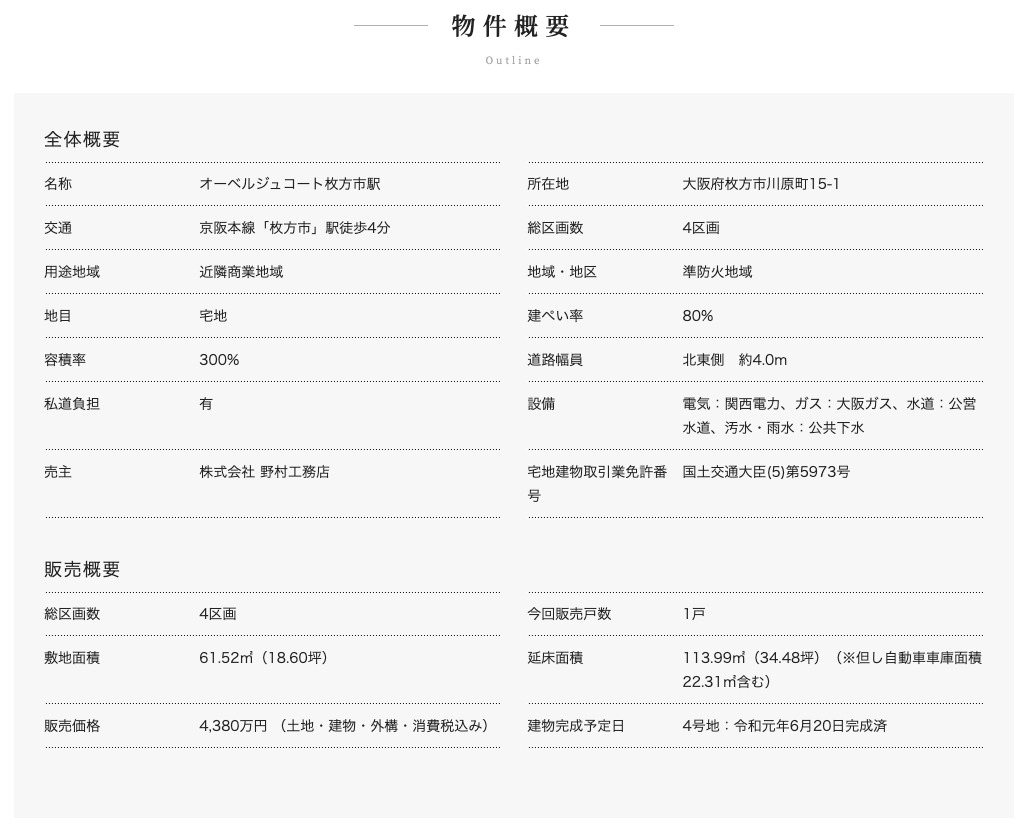The image size is (1024, 824).
Task: Click the 近隣商業地域 zoning value
Action: coord(240,272)
